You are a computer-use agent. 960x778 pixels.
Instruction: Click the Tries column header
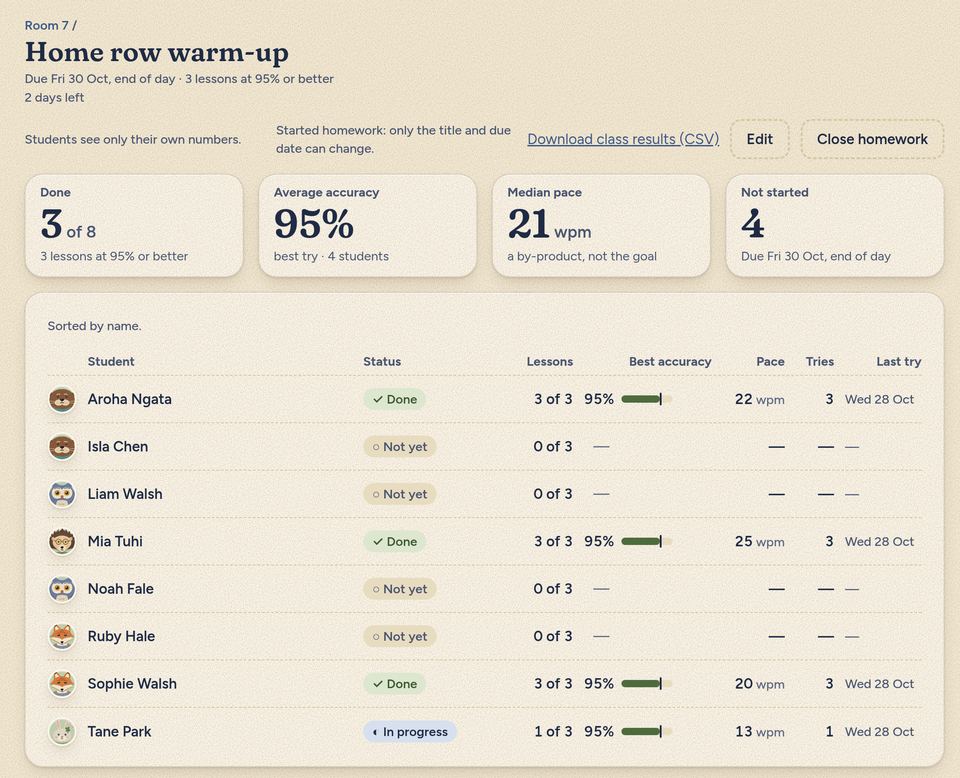coord(820,361)
